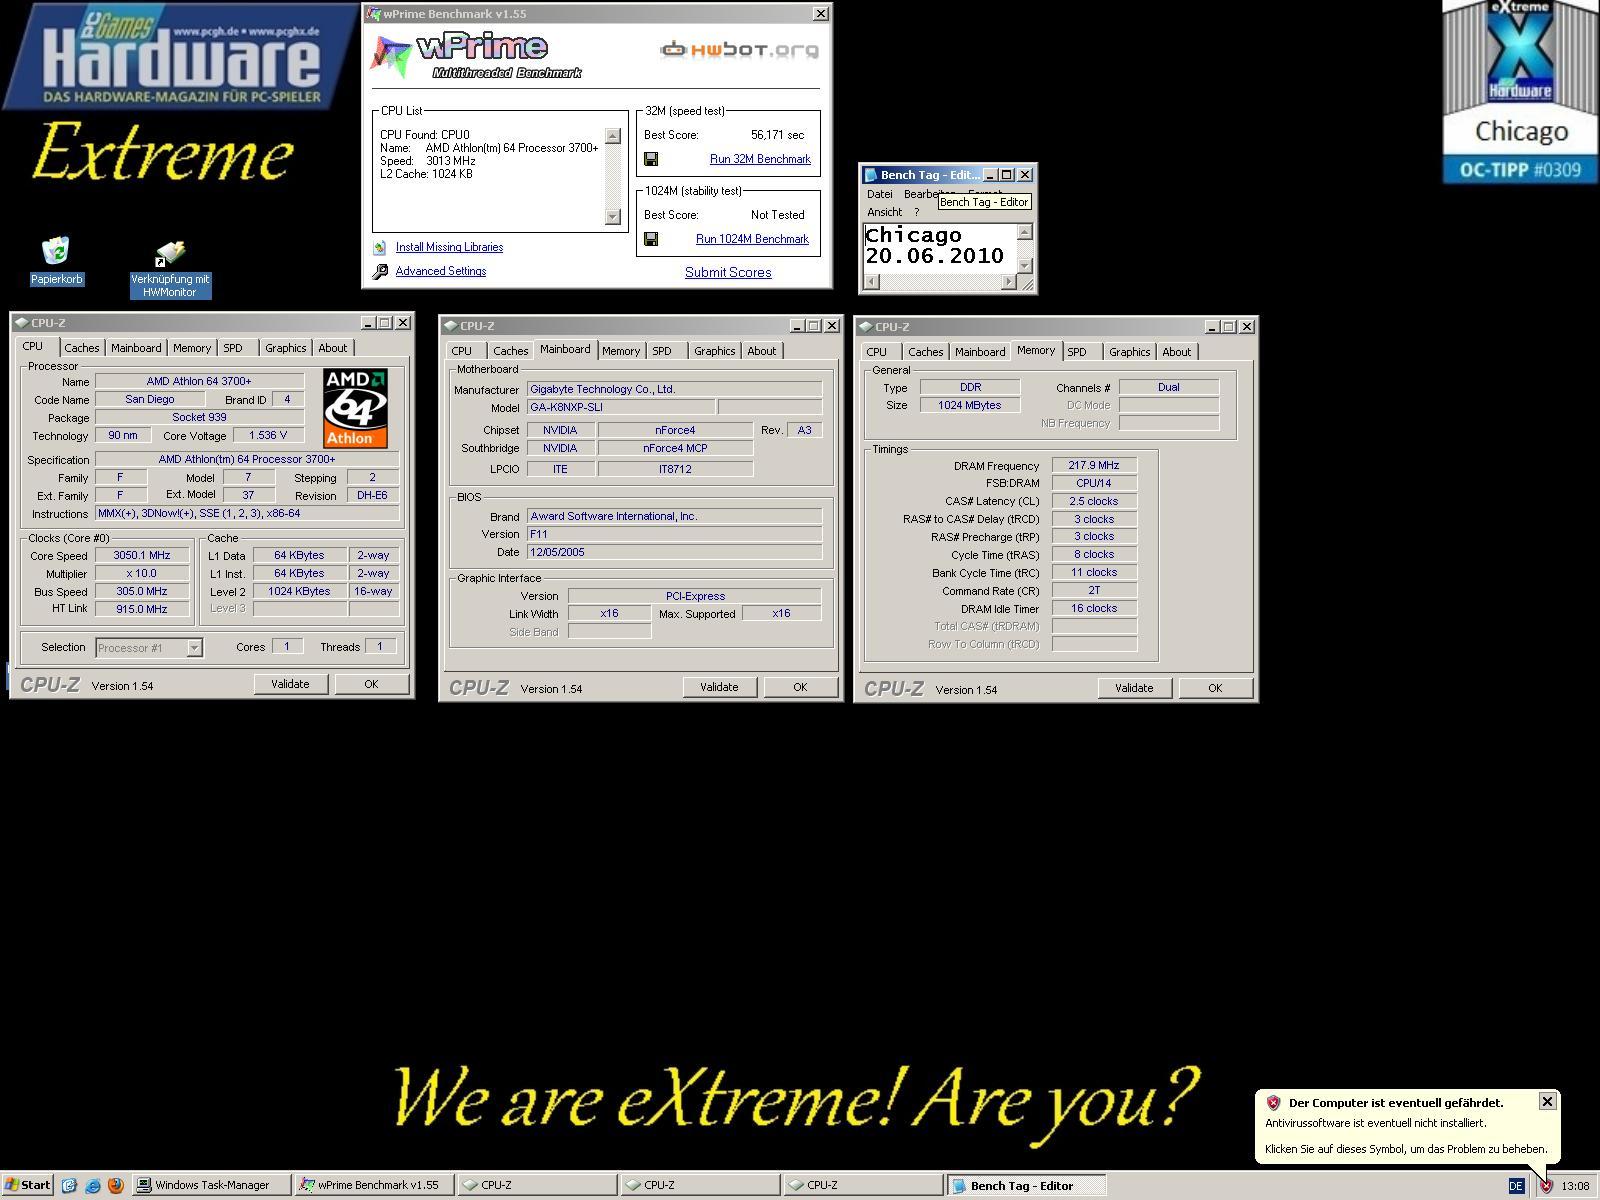Viewport: 1600px width, 1200px height.
Task: Click the first quick launch icon beside Start
Action: pyautogui.click(x=69, y=1185)
